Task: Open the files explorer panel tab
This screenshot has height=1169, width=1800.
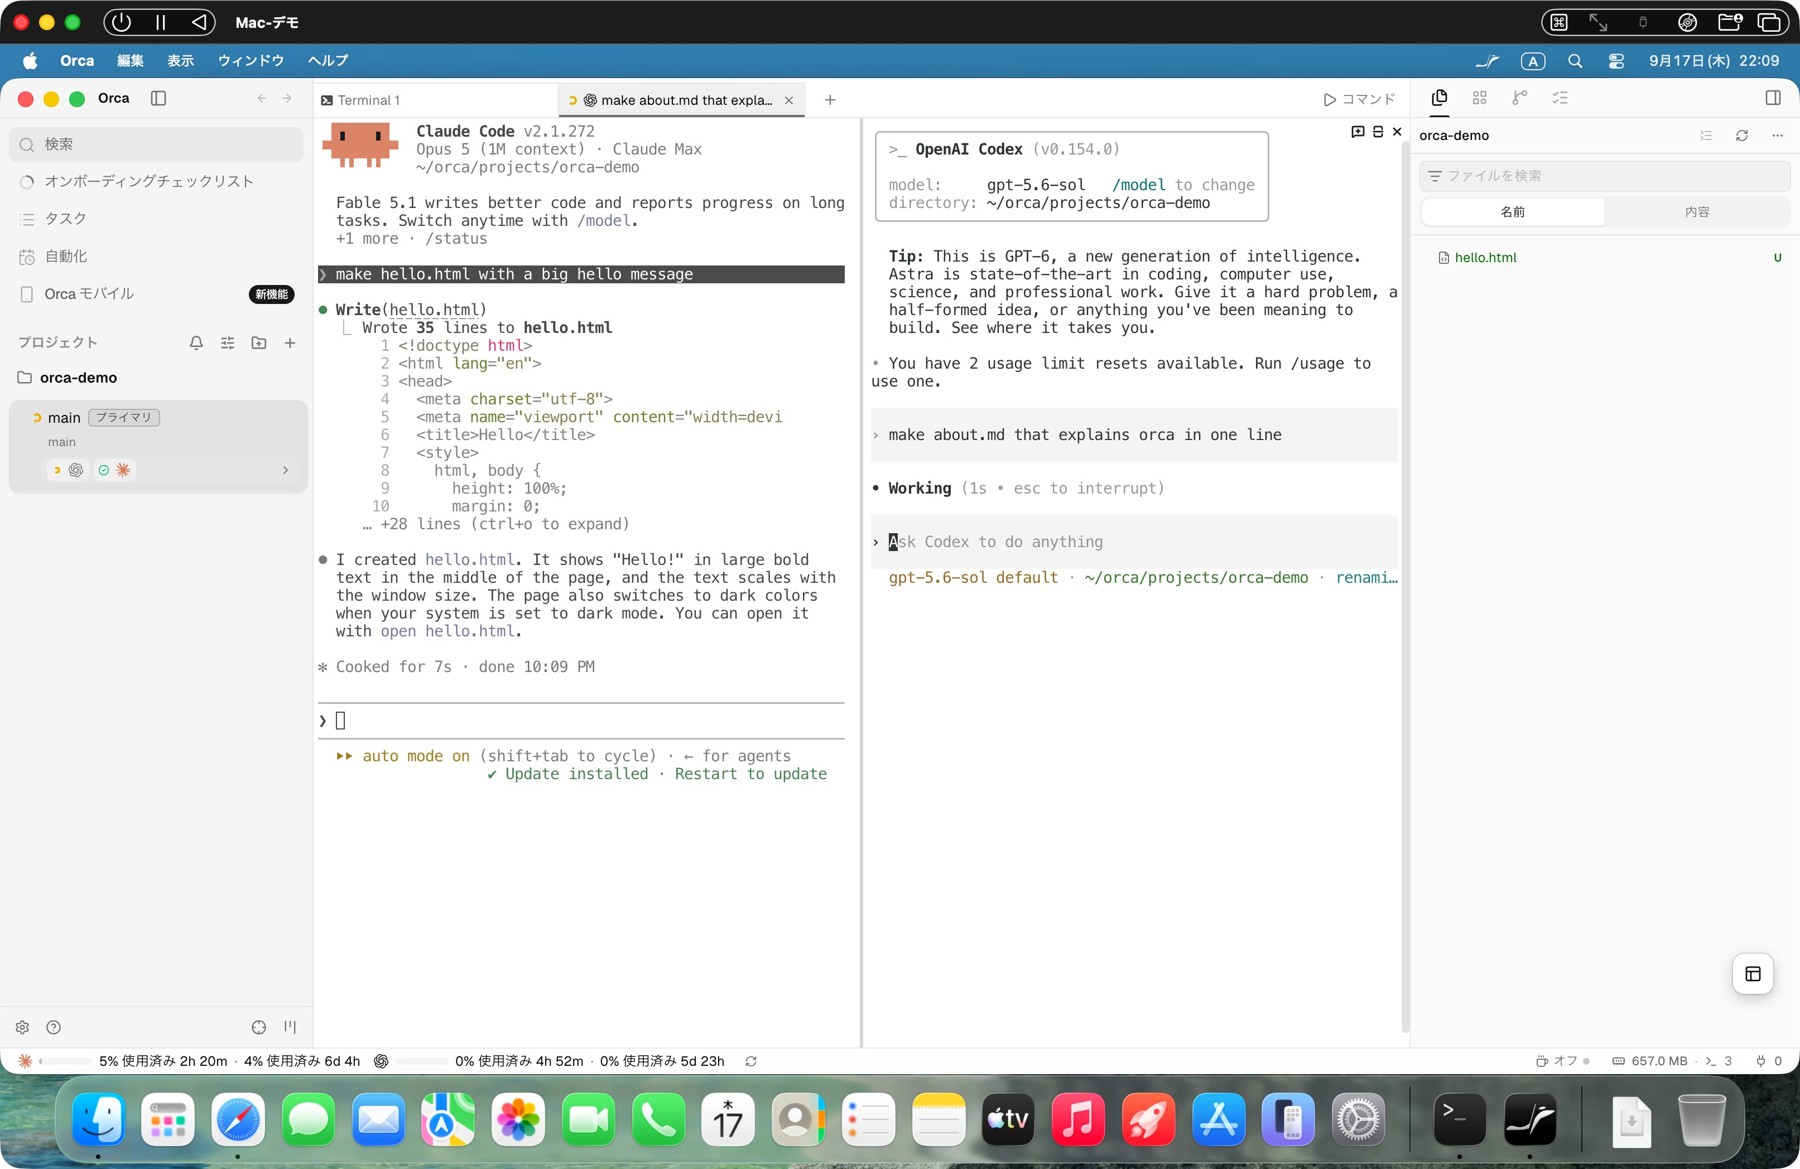Action: click(1439, 98)
